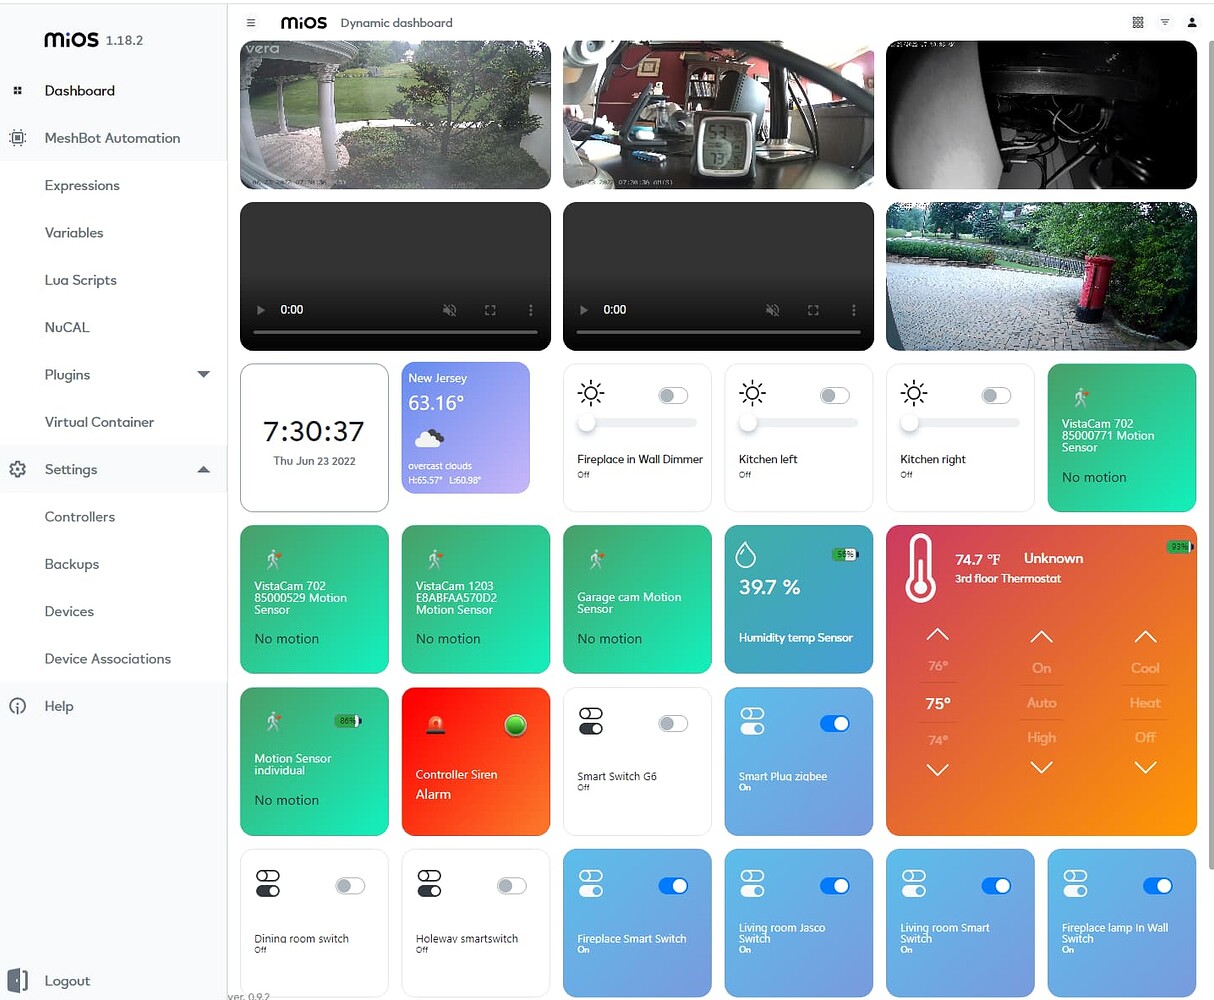The height and width of the screenshot is (1000, 1214).
Task: Turn on the Smart Switch G6 toggle
Action: pyautogui.click(x=673, y=723)
